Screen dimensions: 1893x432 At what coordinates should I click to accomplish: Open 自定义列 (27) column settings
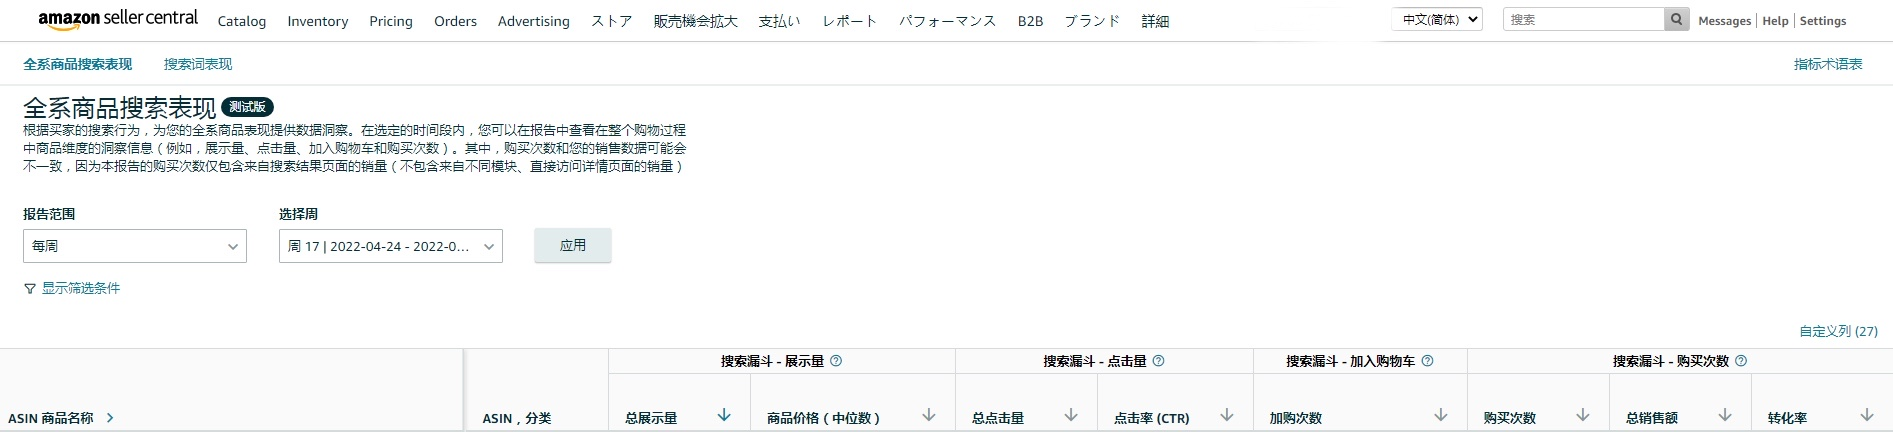[x=1839, y=331]
